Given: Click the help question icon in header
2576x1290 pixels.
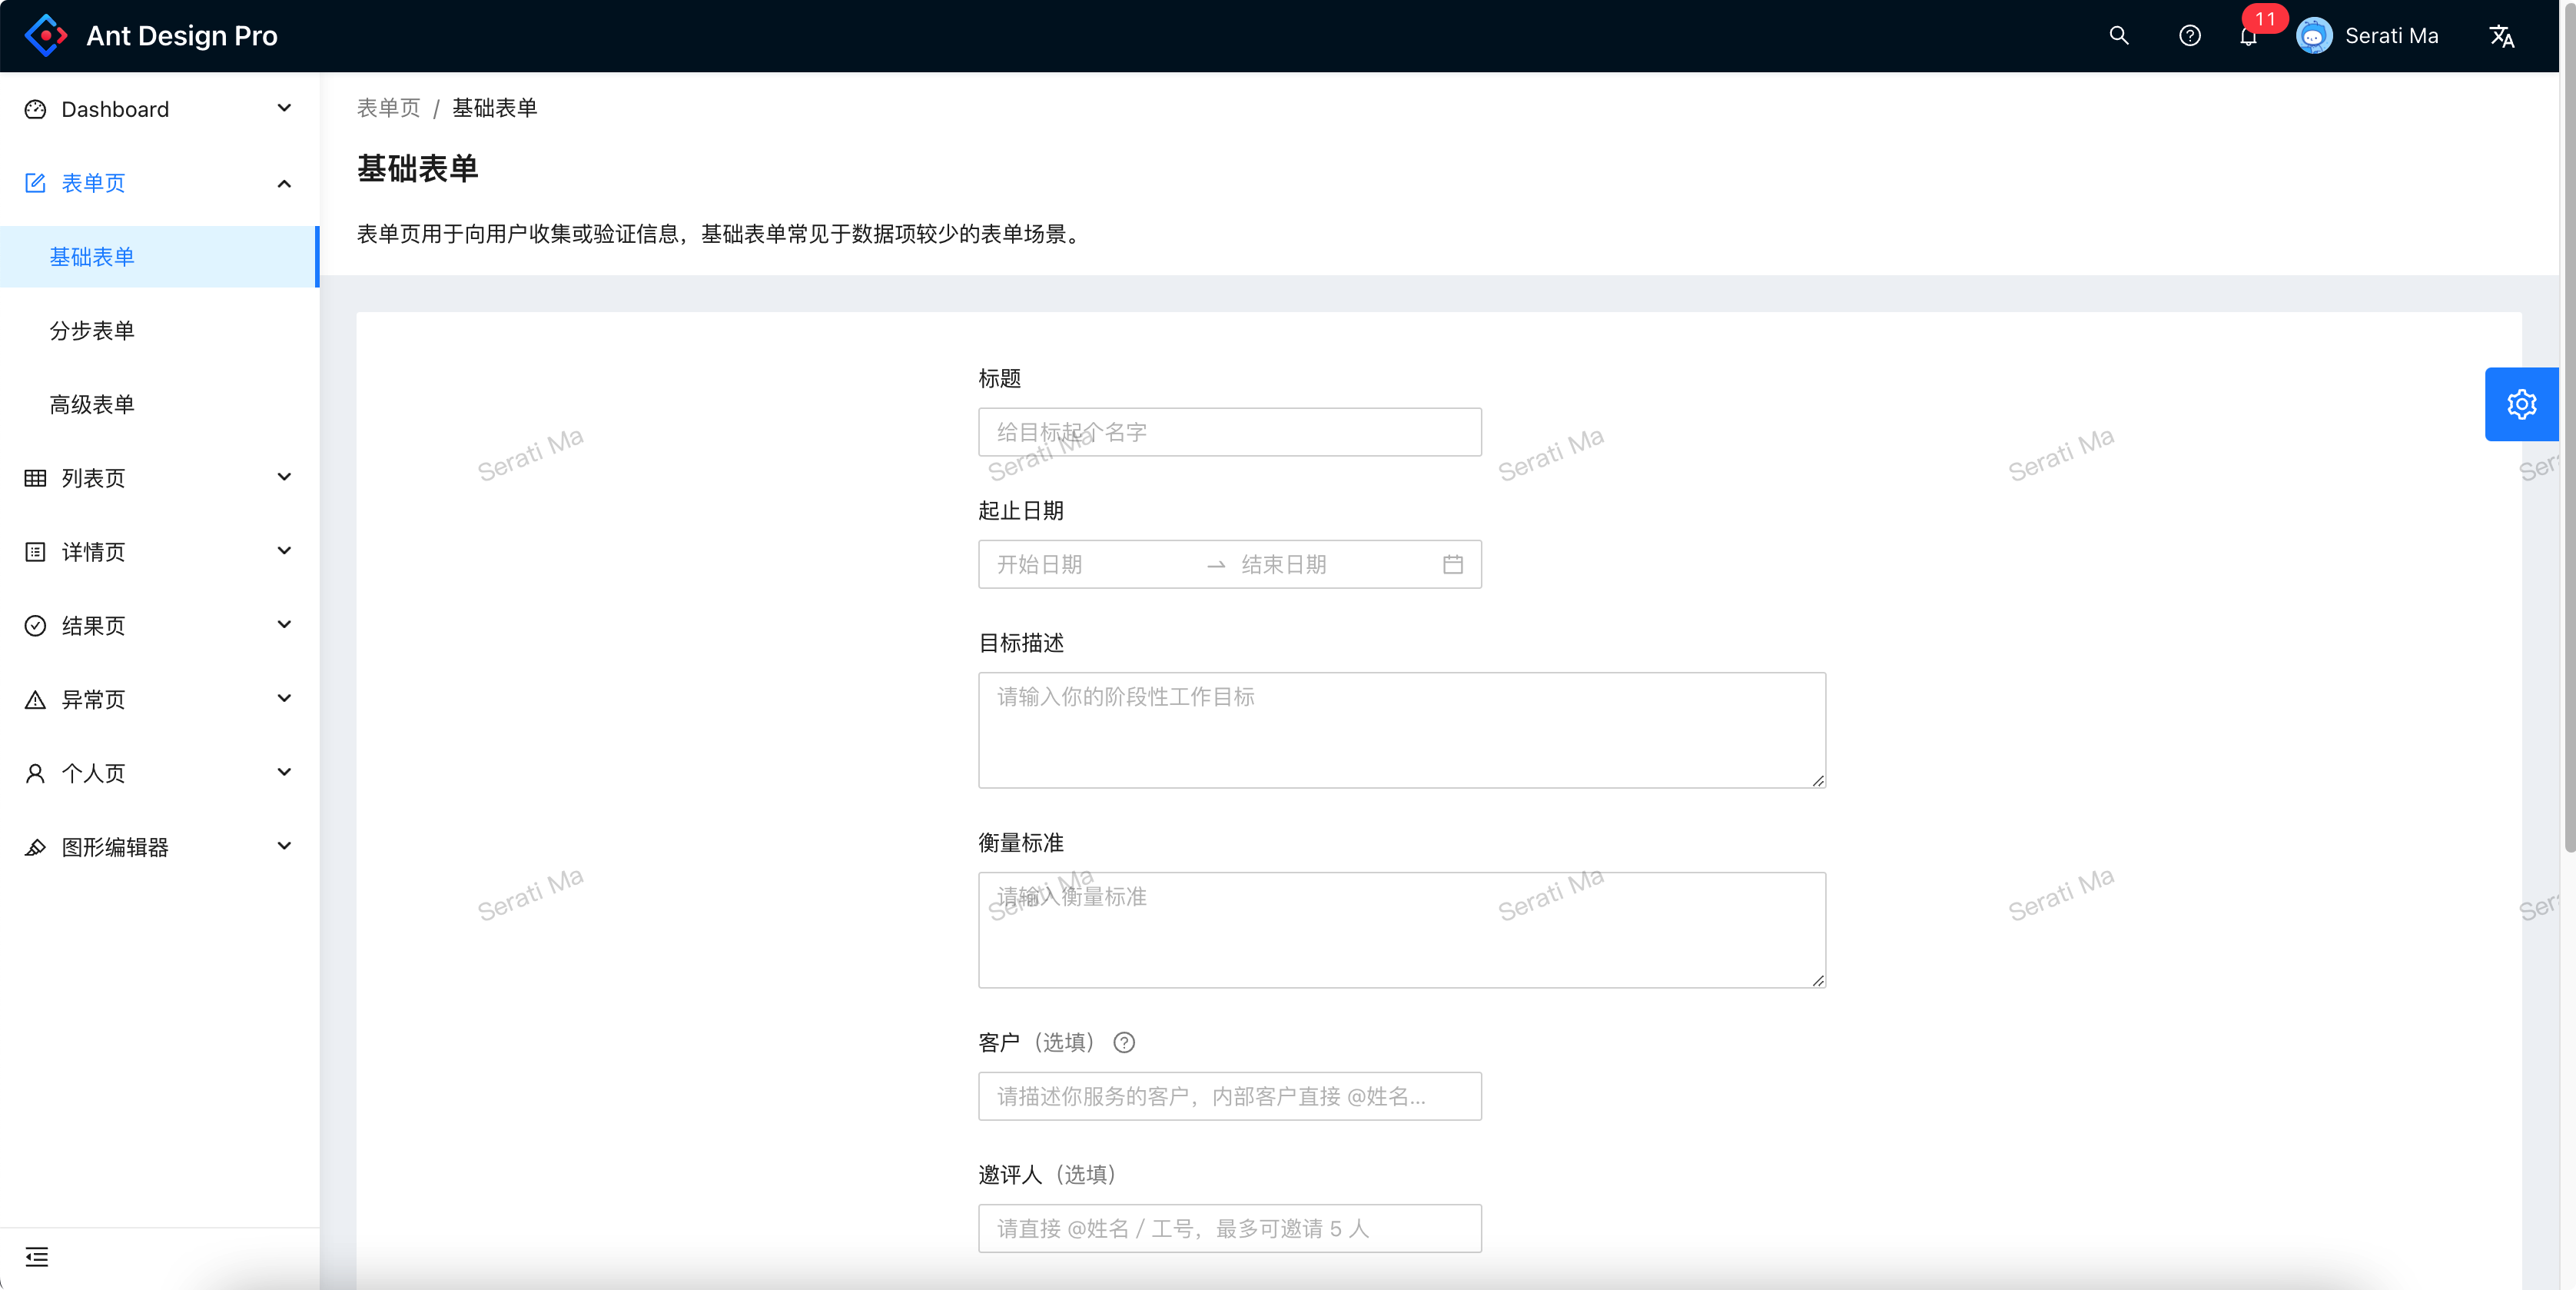Looking at the screenshot, I should [2190, 35].
